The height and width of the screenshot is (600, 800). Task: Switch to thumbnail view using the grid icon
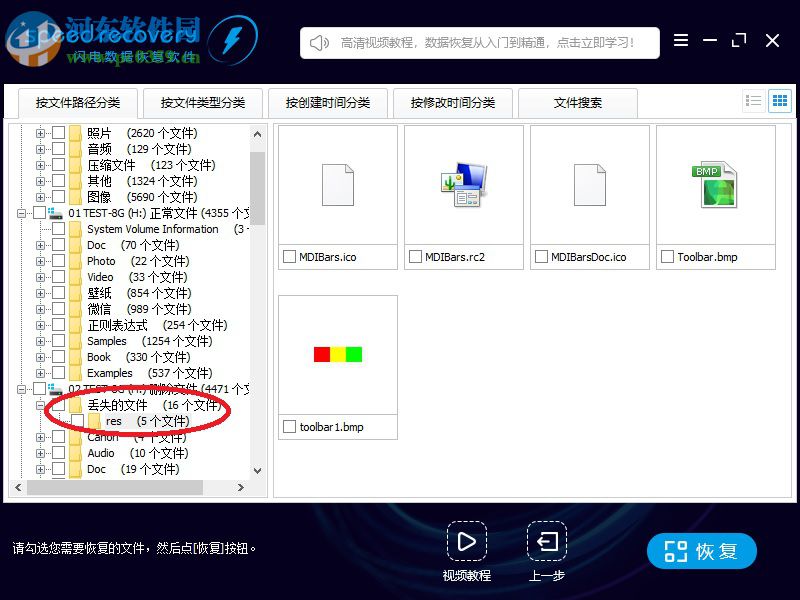781,100
